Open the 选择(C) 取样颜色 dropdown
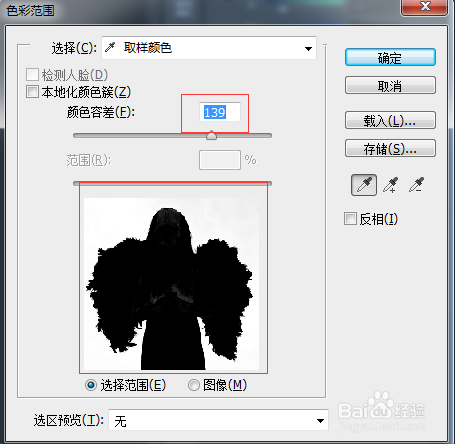The image size is (455, 444). pos(209,48)
